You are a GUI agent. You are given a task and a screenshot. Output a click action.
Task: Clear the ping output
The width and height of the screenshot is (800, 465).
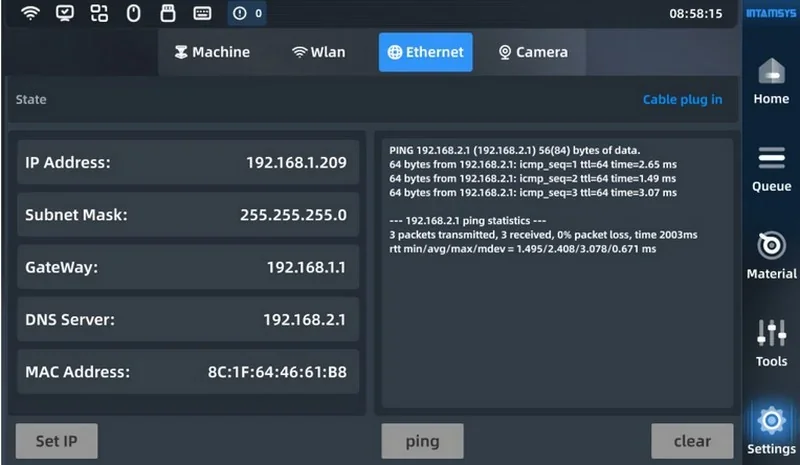point(692,441)
